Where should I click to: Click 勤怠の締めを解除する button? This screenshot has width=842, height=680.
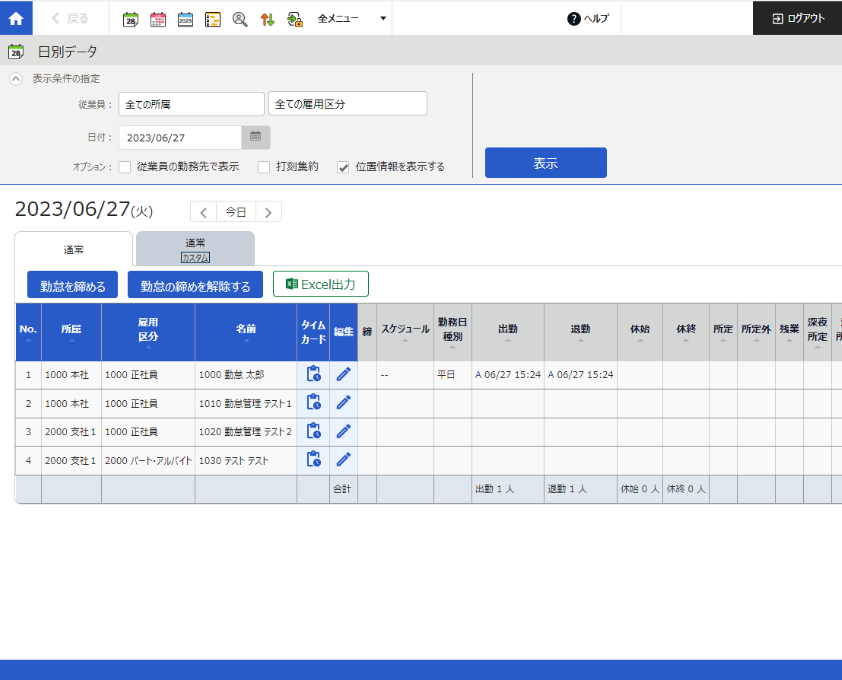click(x=195, y=285)
